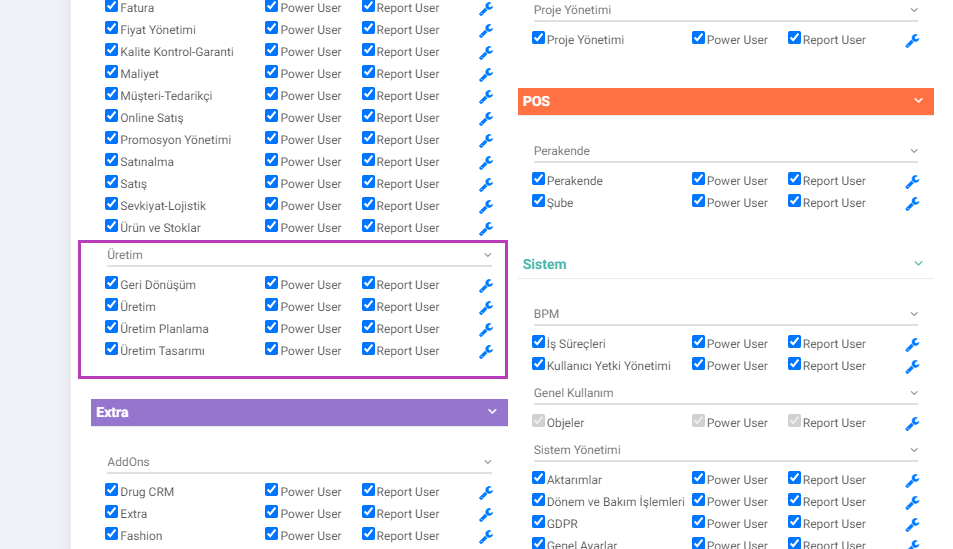Collapse the Sistem Yönetimi subgroup
Screen dimensions: 953x549
[x=914, y=450]
